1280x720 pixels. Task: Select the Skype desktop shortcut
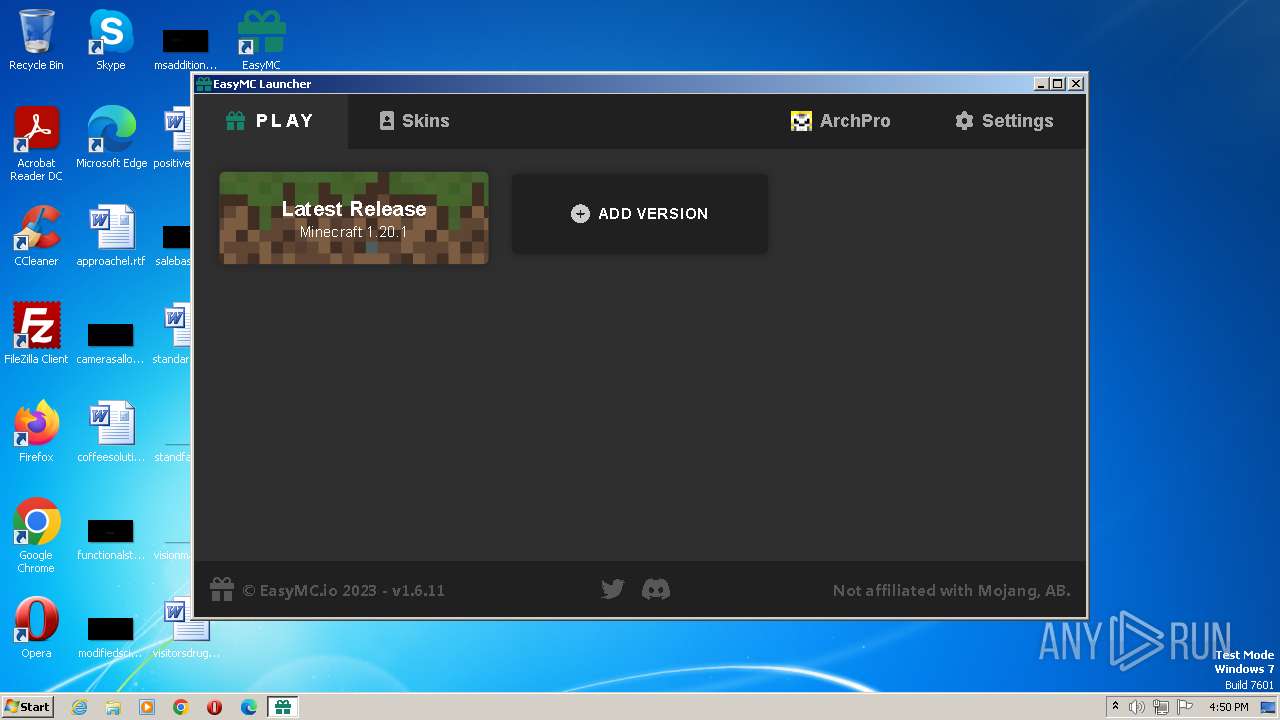click(x=111, y=41)
